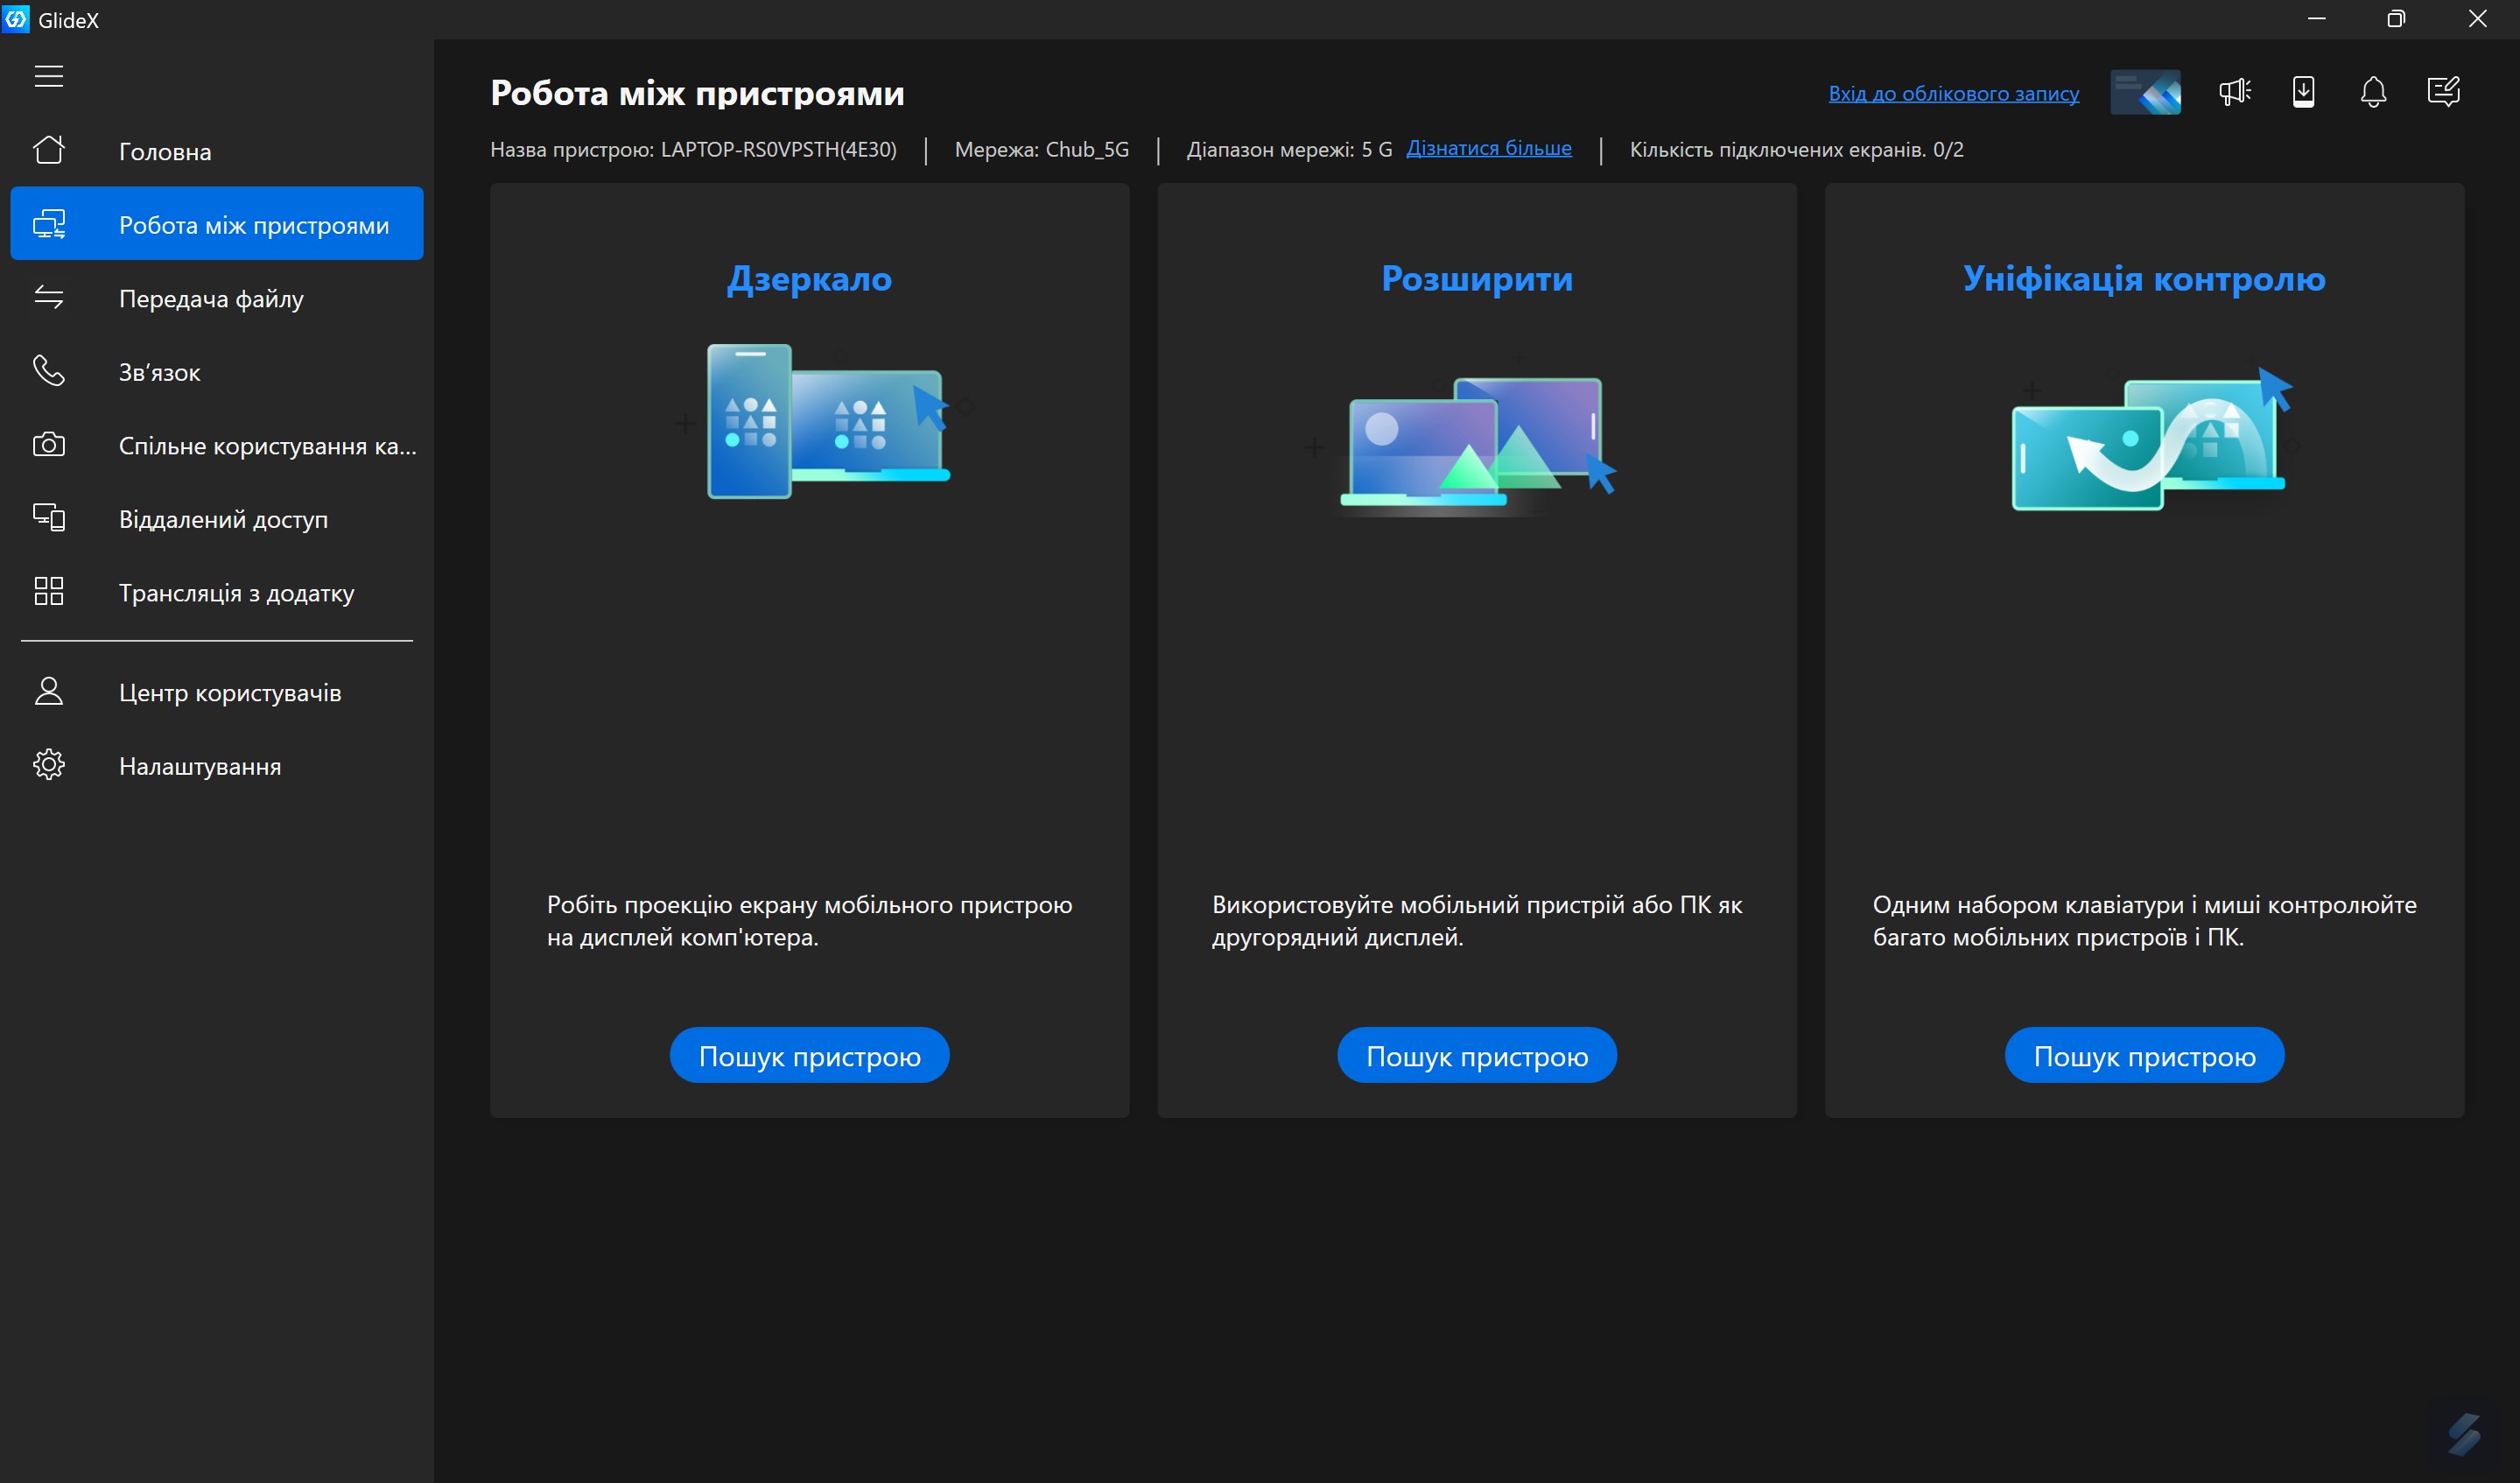Click the Уніфікація контролю card title

pyautogui.click(x=2144, y=278)
